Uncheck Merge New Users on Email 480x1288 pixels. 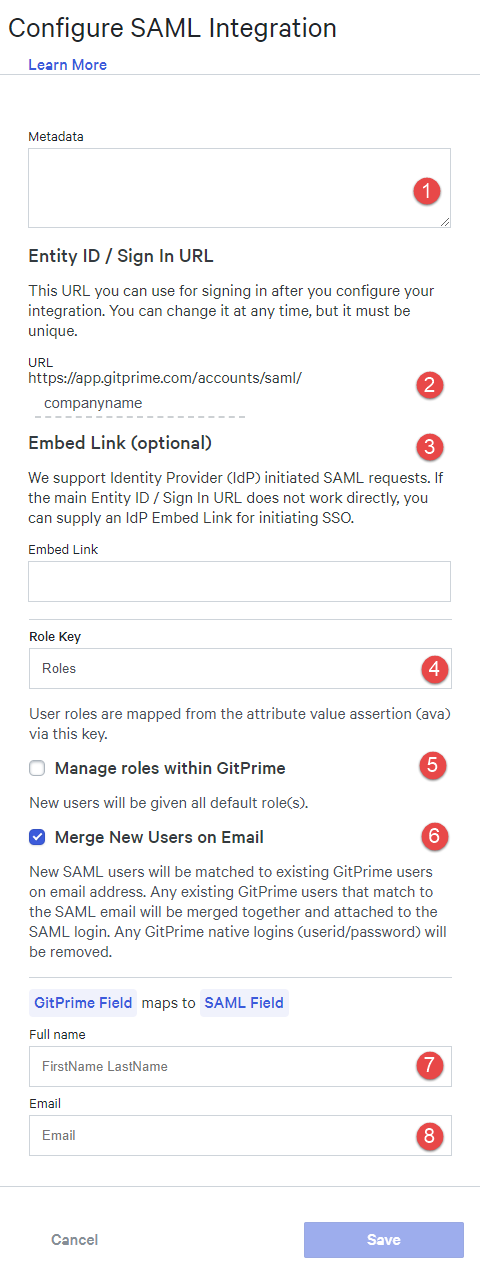(37, 837)
